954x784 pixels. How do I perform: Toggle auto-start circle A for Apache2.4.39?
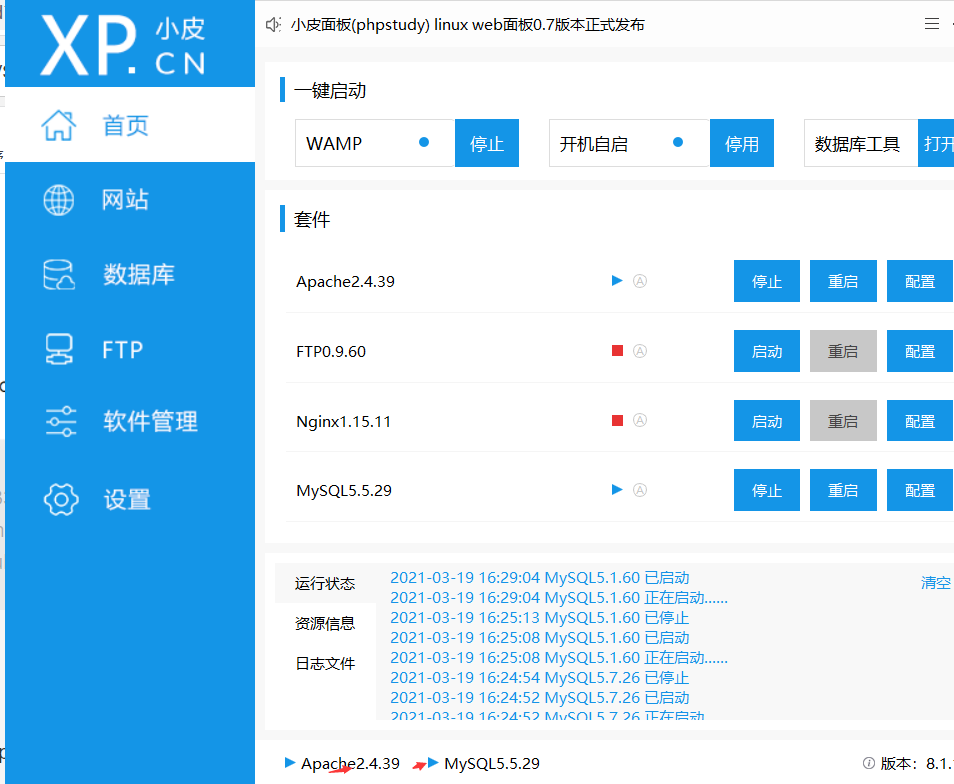pos(640,281)
